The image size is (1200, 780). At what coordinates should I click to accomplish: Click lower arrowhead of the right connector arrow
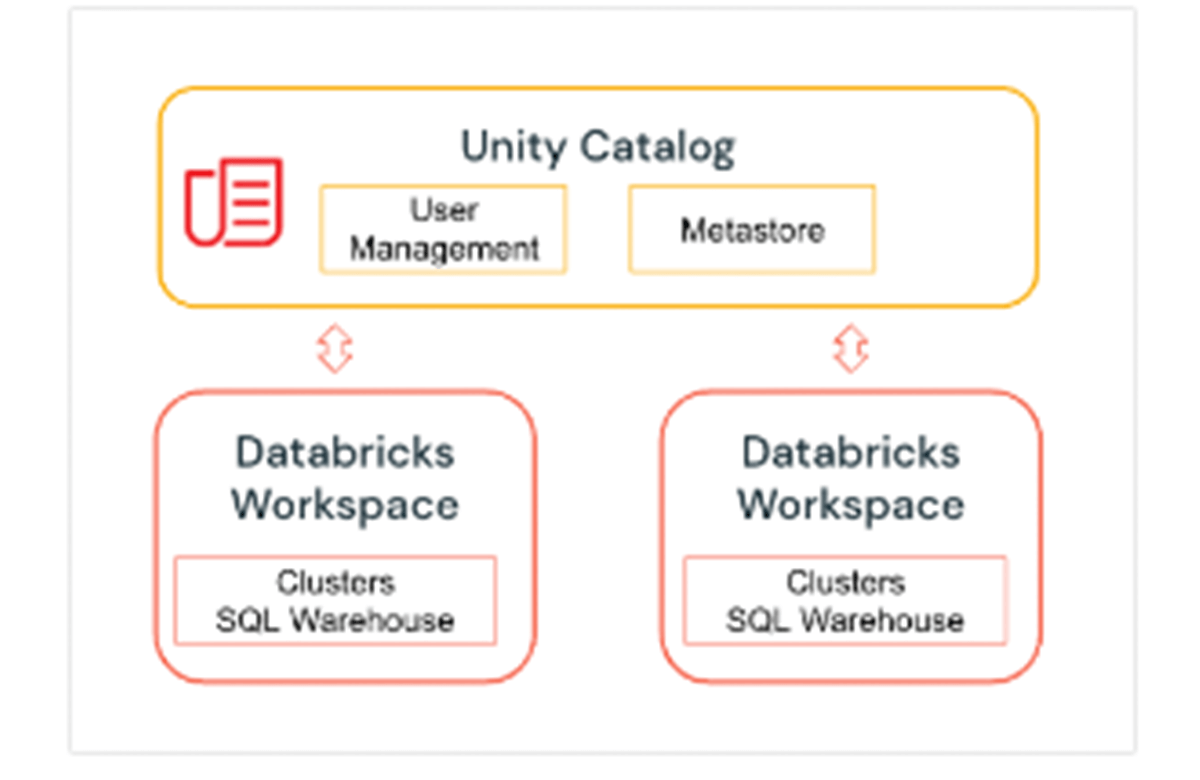(x=851, y=362)
